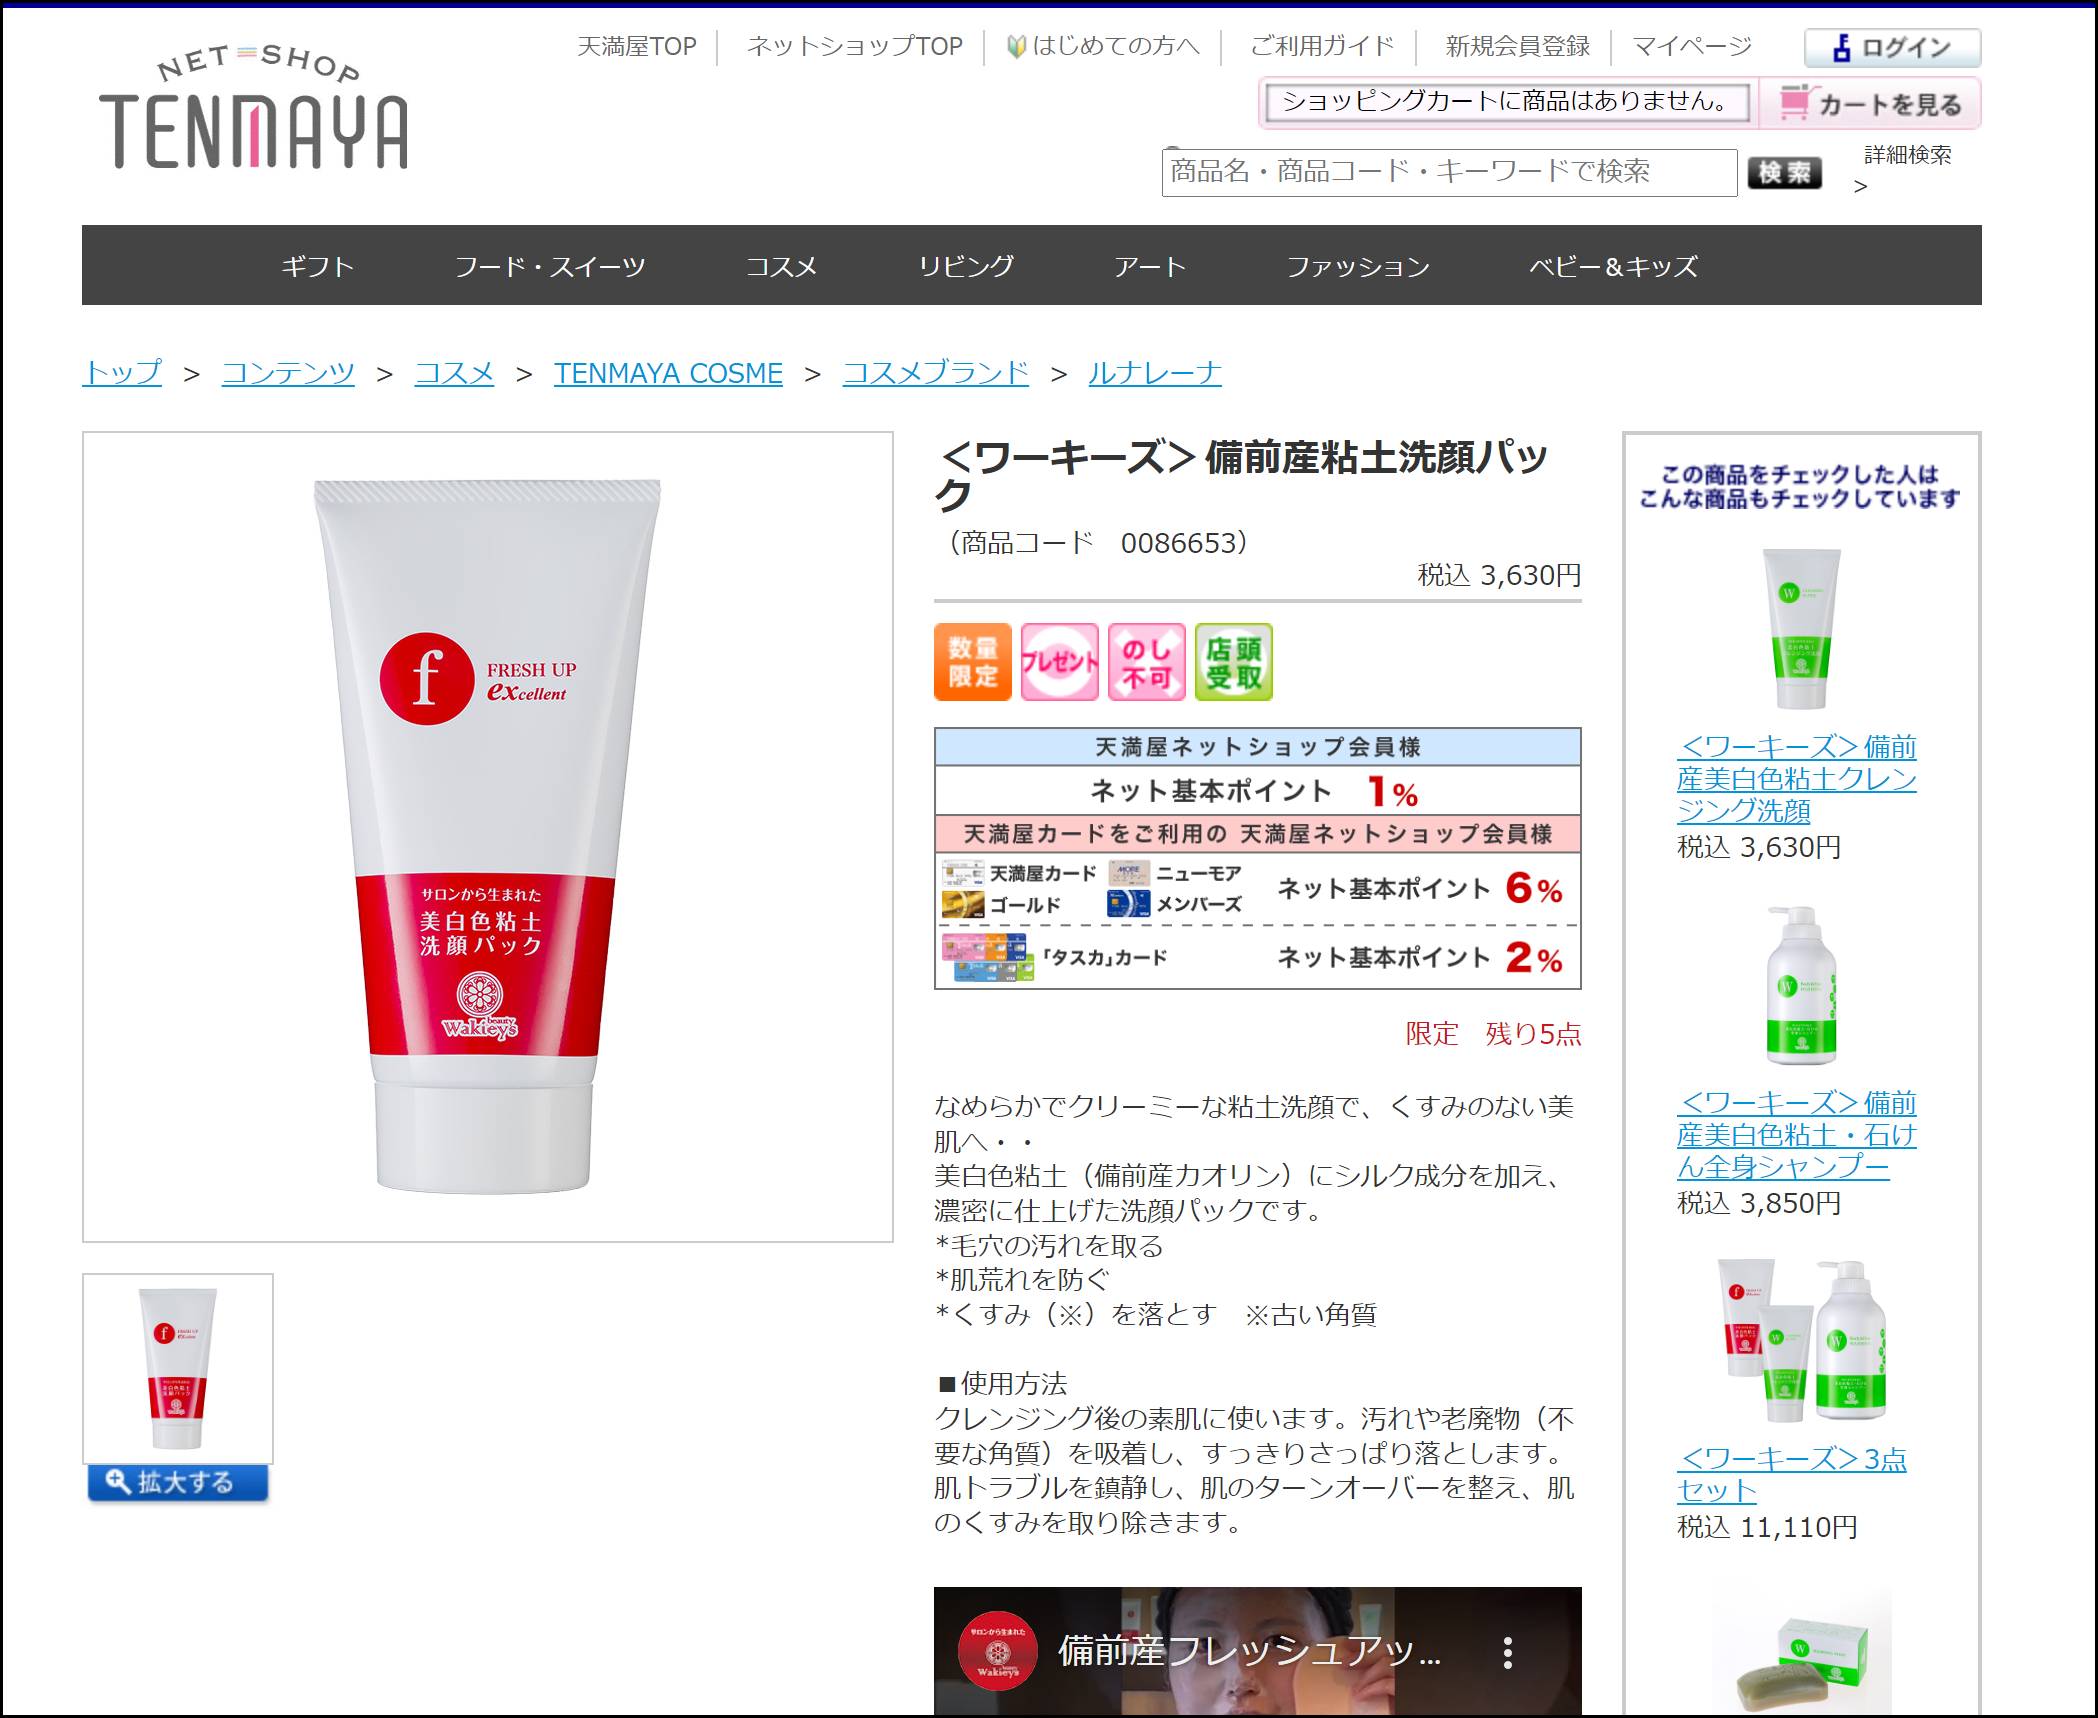Screen dimensions: 2098x1718
Task: Click the 3点セット product thumbnail
Action: pos(1801,1340)
